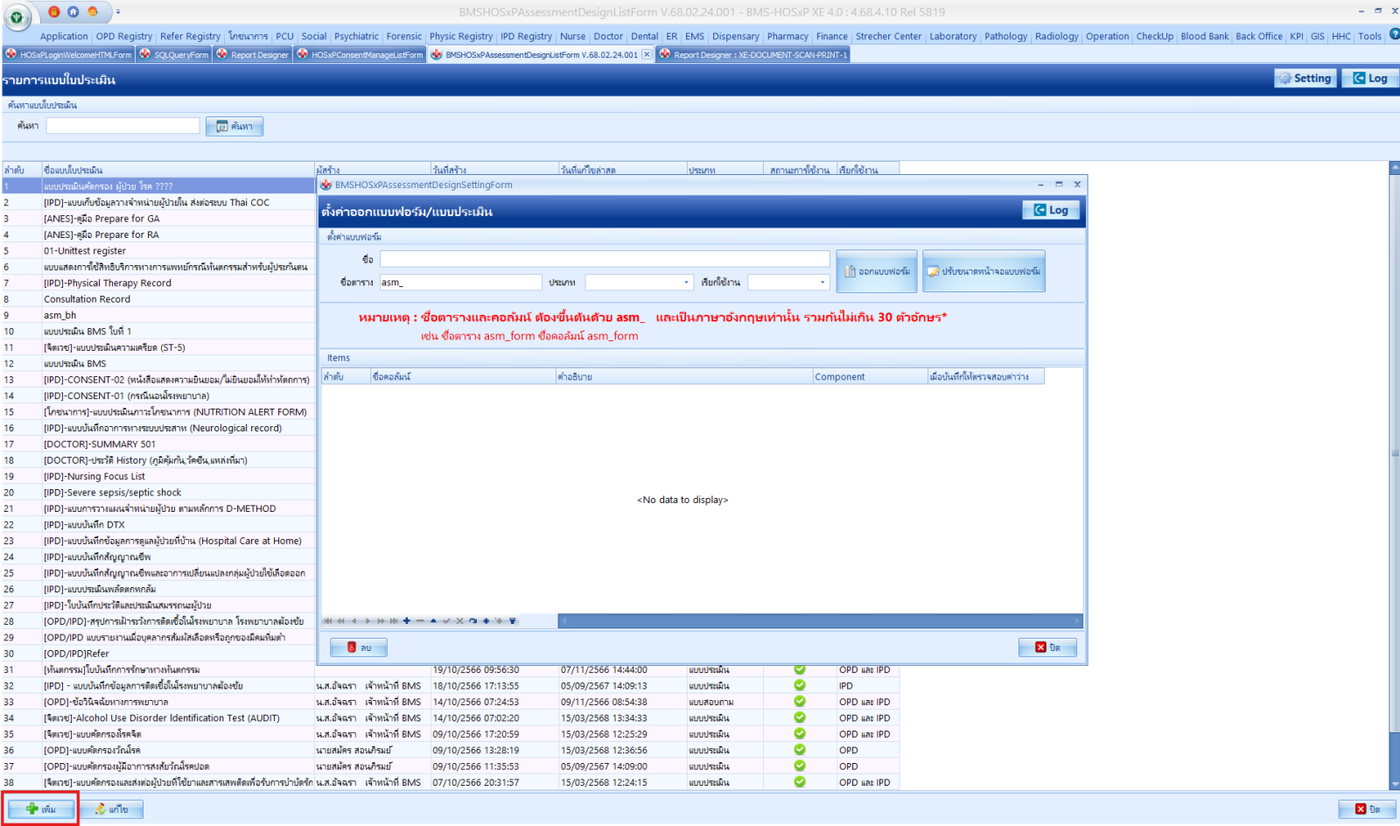Go to the first record in the Items navigator
Image resolution: width=1400 pixels, height=826 pixels.
[x=328, y=621]
